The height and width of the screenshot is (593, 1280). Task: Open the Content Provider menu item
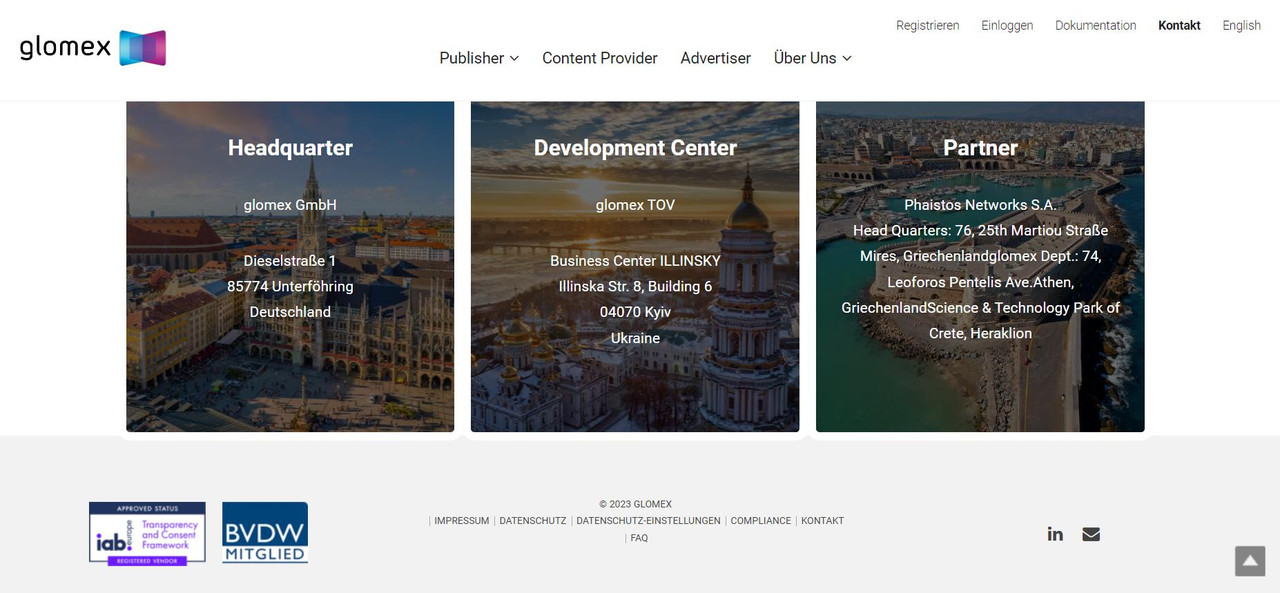click(x=600, y=58)
